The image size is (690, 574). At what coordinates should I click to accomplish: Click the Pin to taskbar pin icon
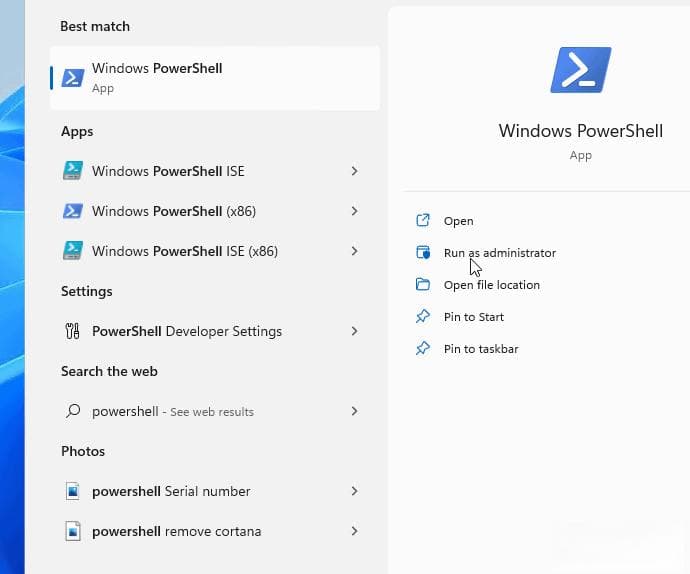(x=423, y=349)
